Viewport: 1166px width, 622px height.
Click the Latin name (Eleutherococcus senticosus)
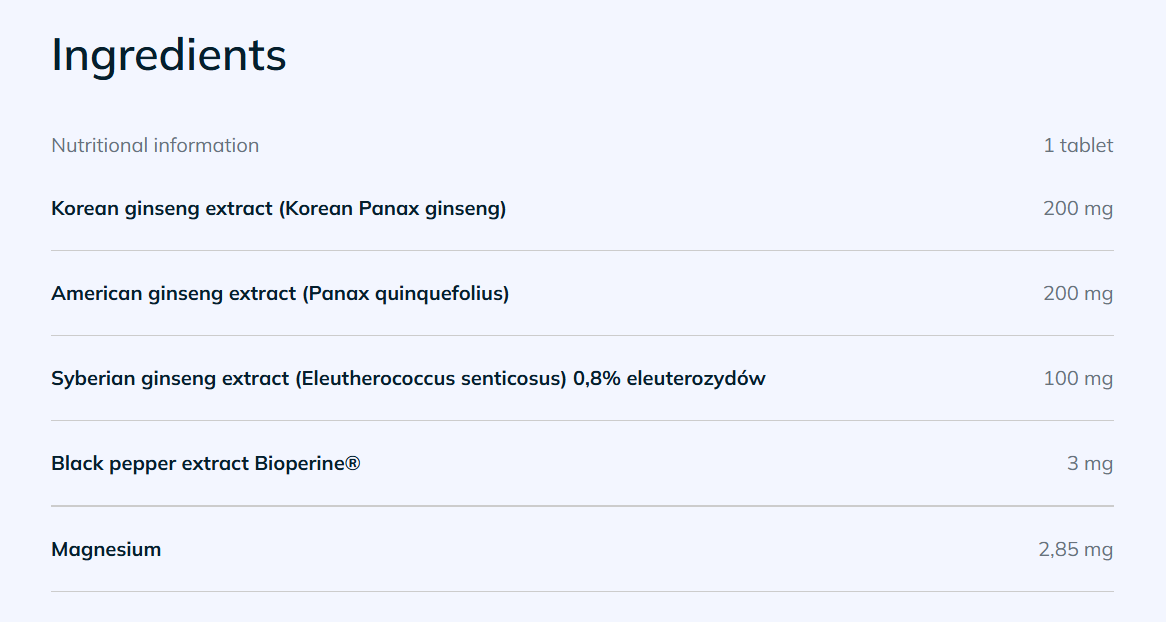click(x=431, y=379)
